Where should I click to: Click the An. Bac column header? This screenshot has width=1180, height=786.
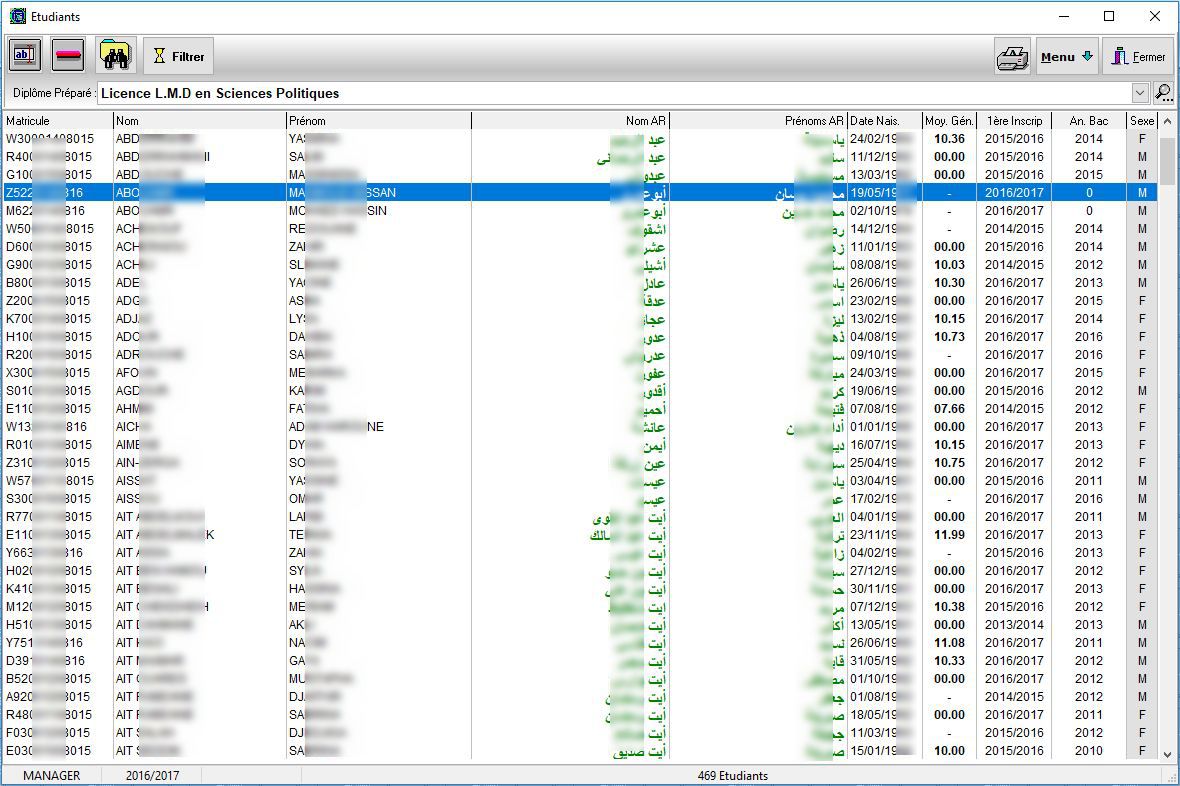click(1088, 120)
